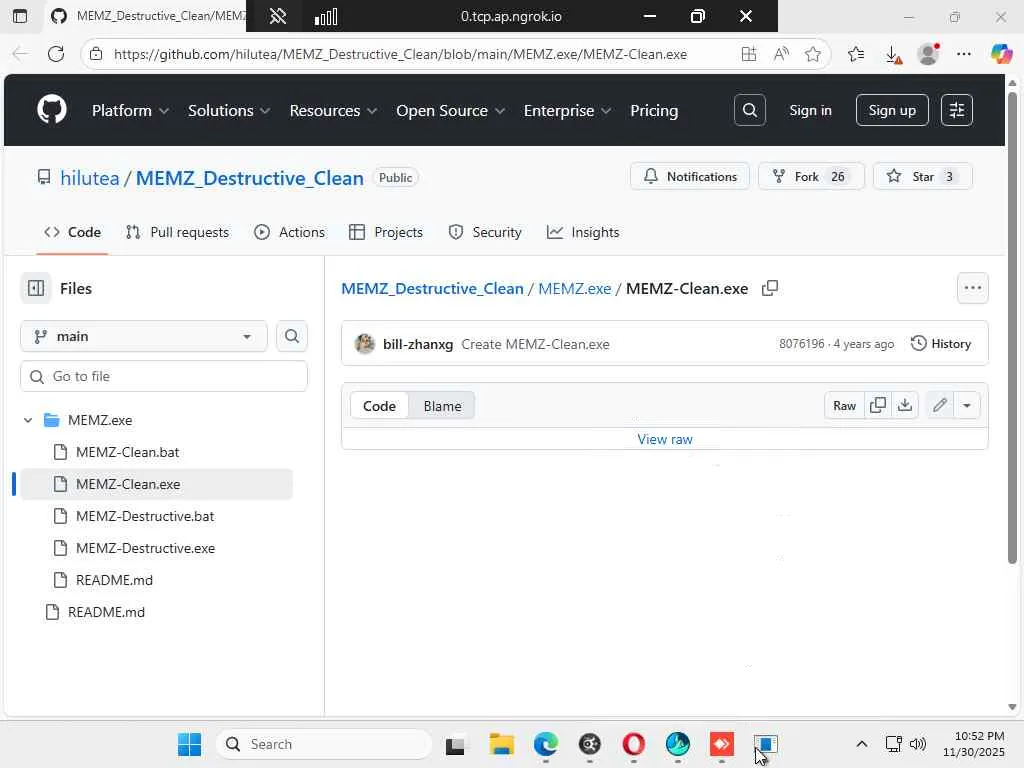Open hilutea owner link
This screenshot has height=768, width=1024.
tap(89, 178)
